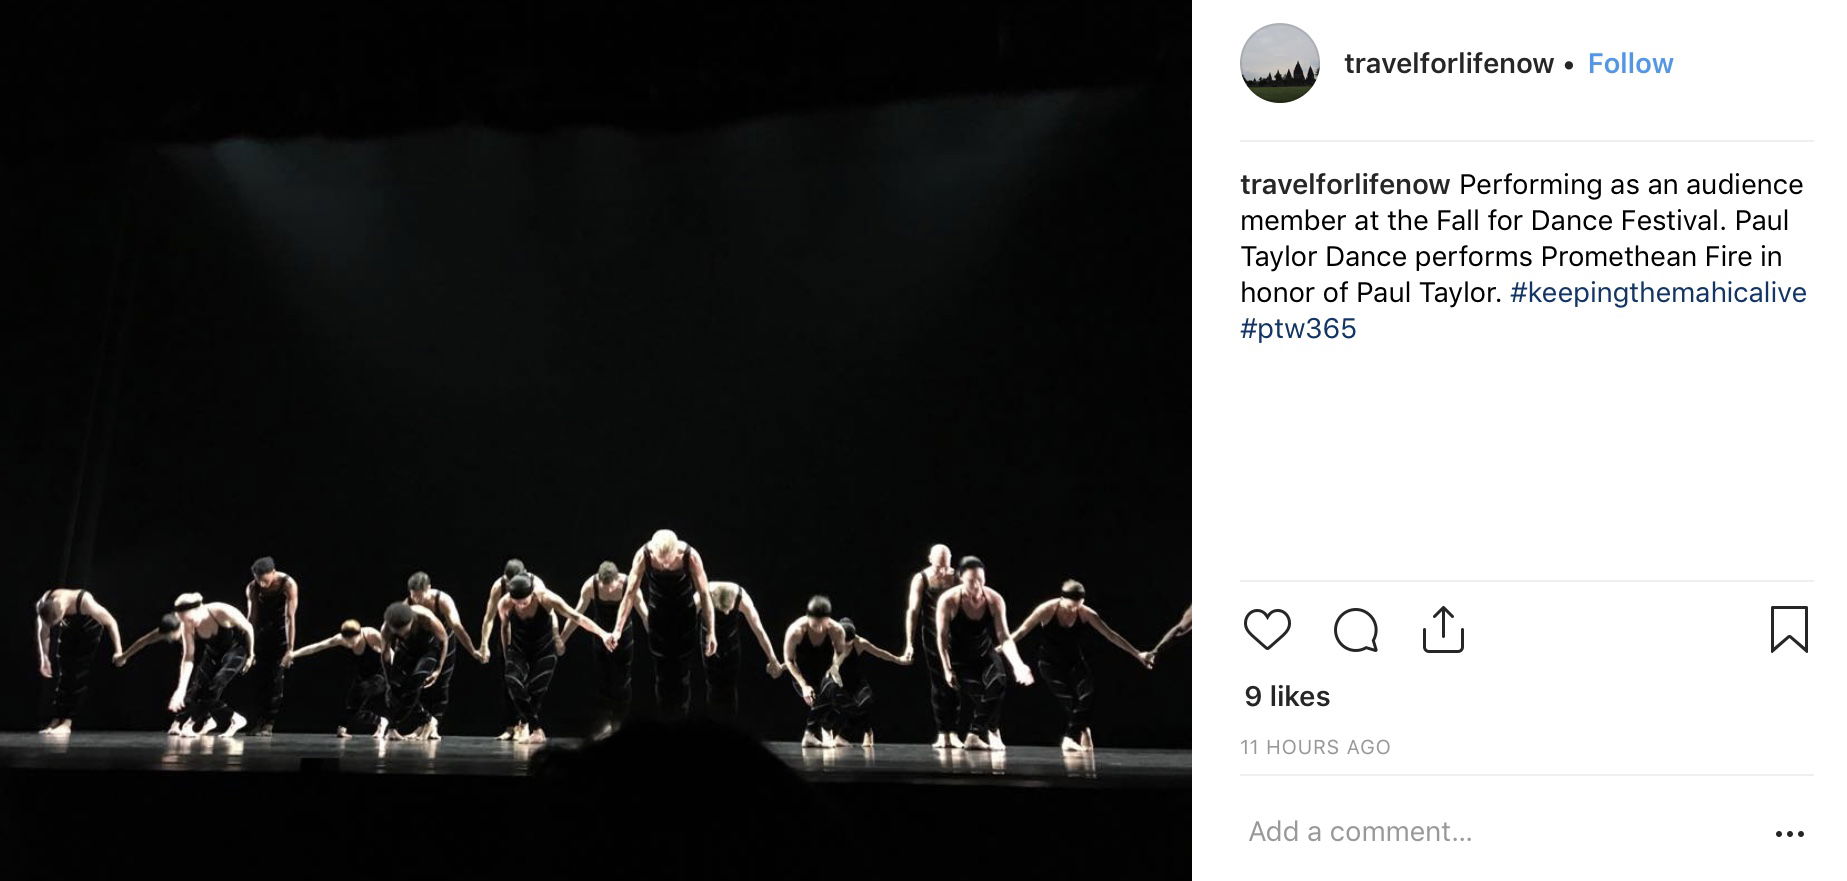Open the 11 HOURS AGO timestamp
This screenshot has width=1847, height=881.
click(1315, 747)
